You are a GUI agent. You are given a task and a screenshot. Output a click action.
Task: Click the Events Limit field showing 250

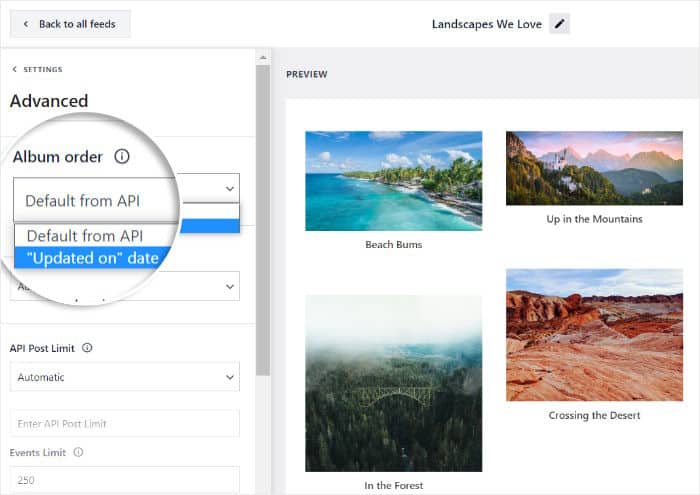(125, 480)
